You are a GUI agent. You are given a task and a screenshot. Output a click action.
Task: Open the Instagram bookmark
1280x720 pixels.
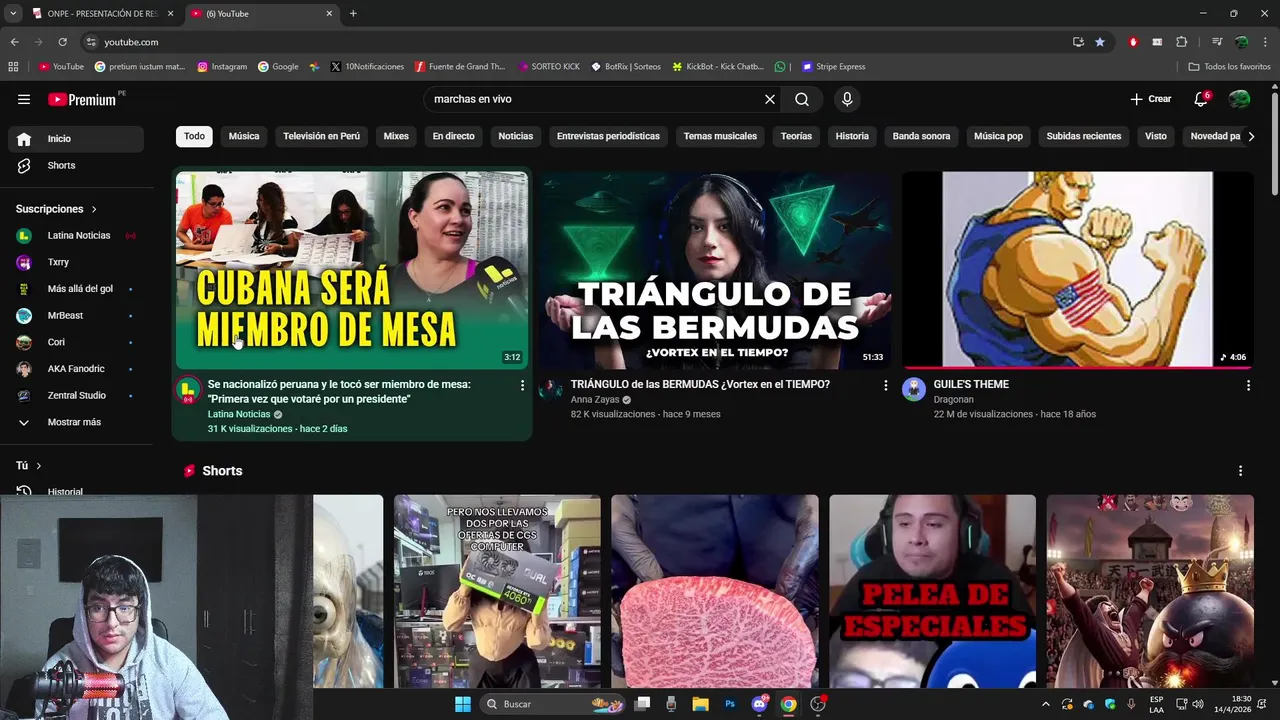coord(222,67)
